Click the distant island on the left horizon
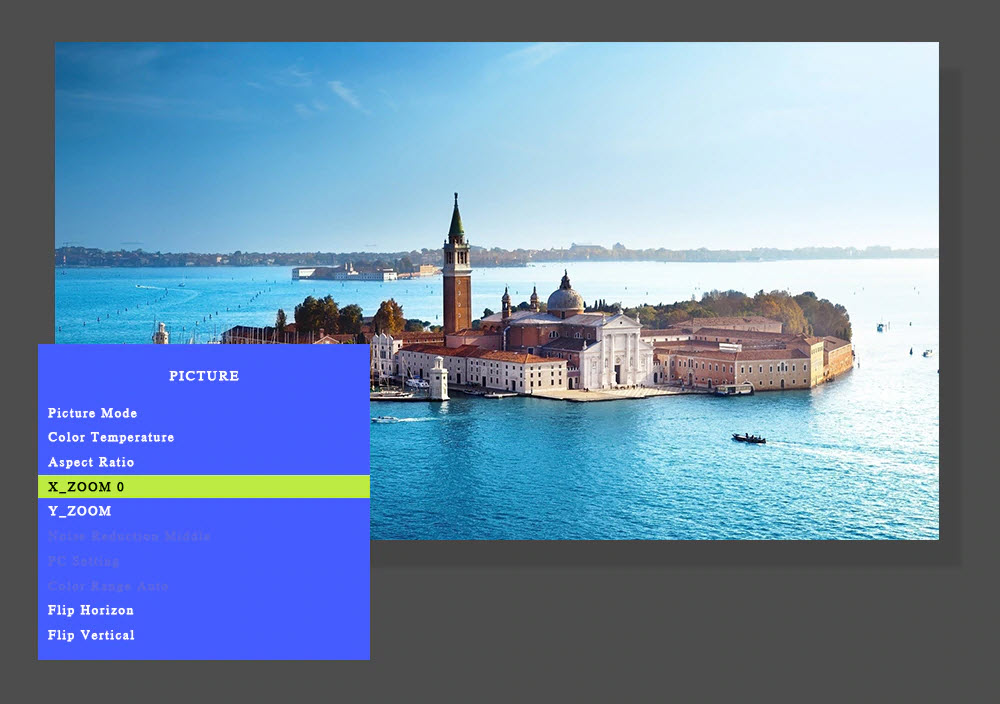Image resolution: width=1000 pixels, height=704 pixels. coord(345,272)
